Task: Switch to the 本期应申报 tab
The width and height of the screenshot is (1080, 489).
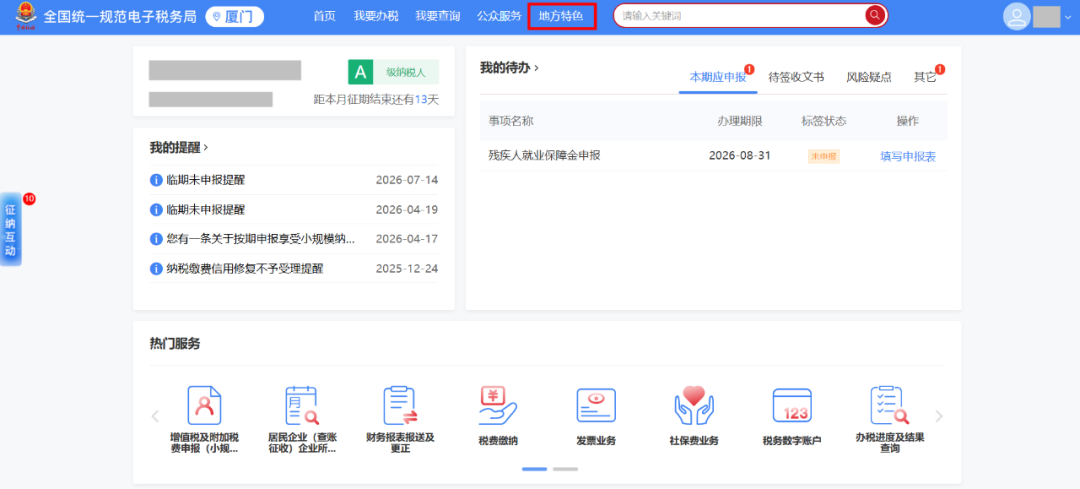Action: [x=718, y=77]
